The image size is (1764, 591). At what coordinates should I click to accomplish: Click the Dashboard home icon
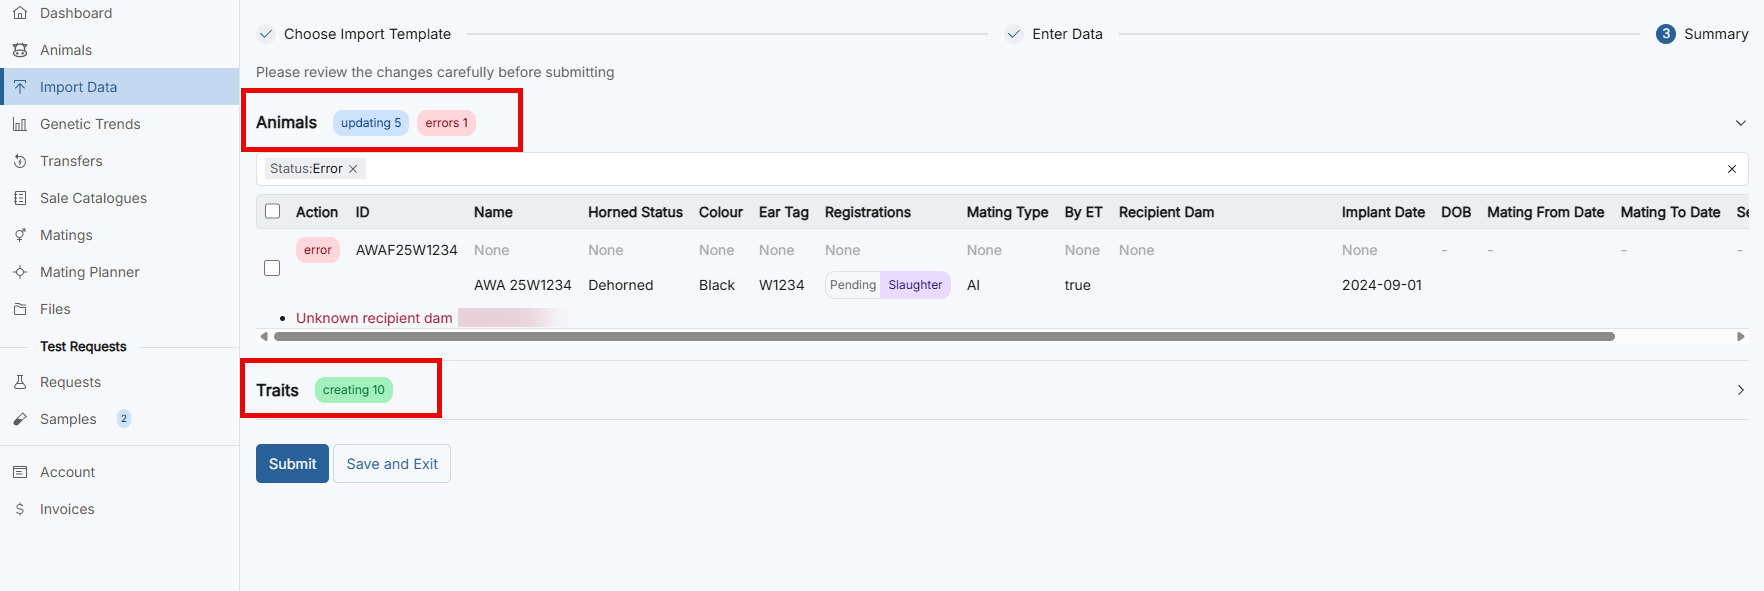point(20,13)
